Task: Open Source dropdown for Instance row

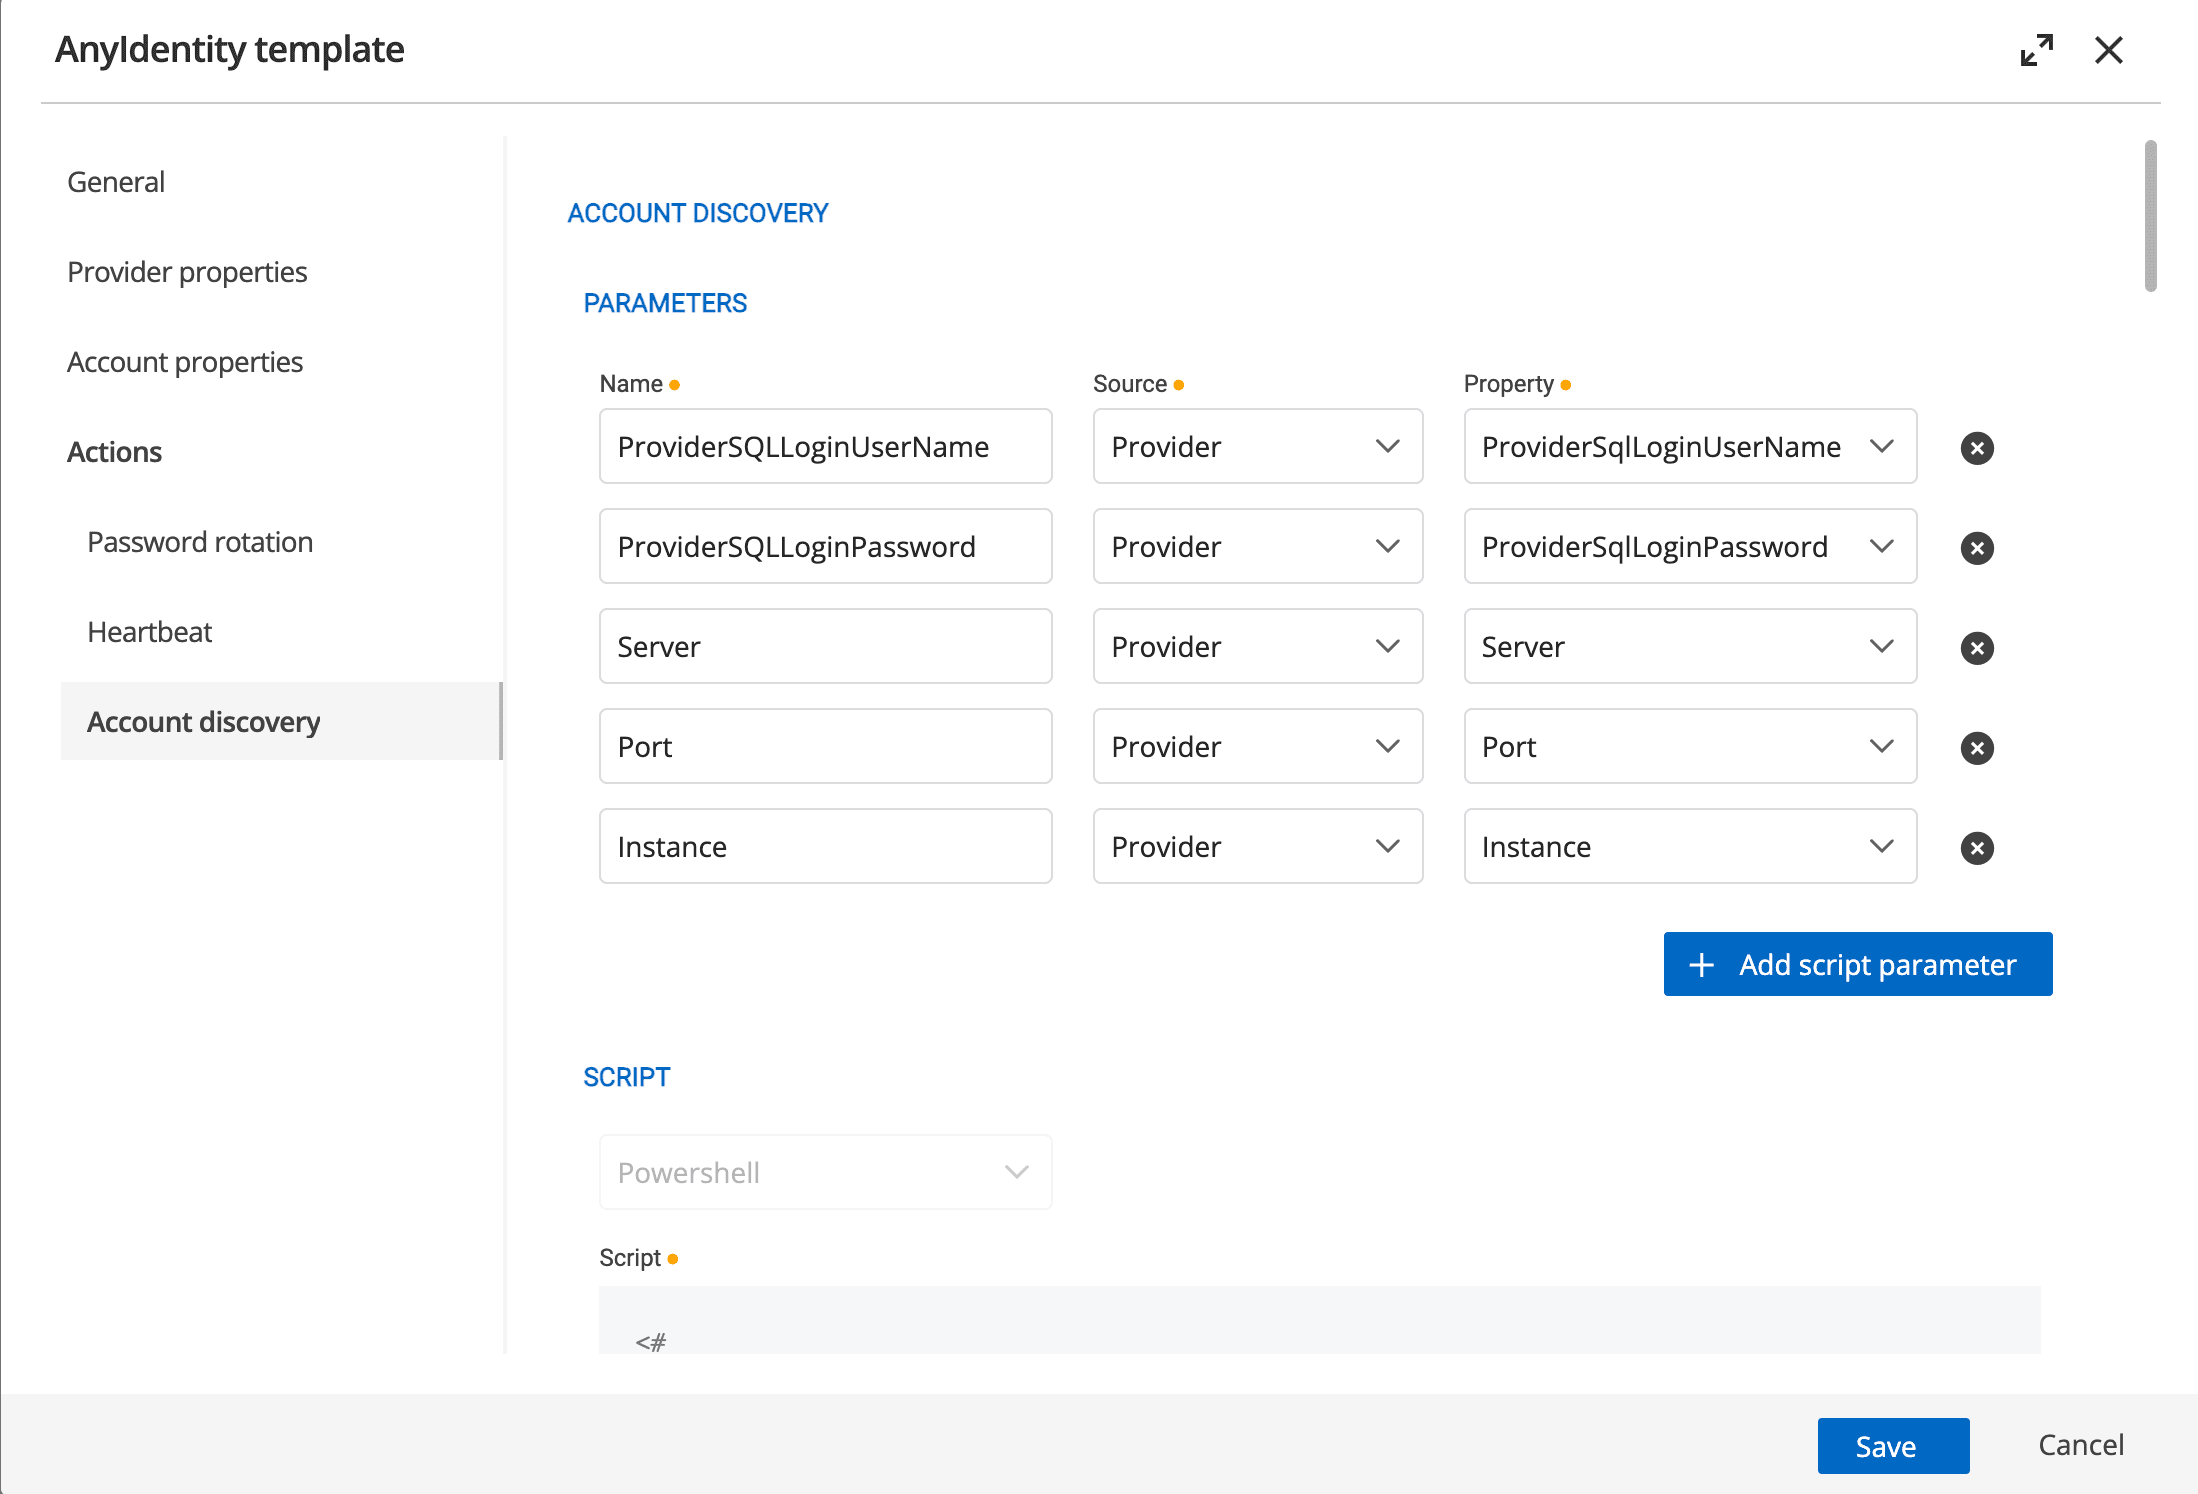Action: [1257, 847]
